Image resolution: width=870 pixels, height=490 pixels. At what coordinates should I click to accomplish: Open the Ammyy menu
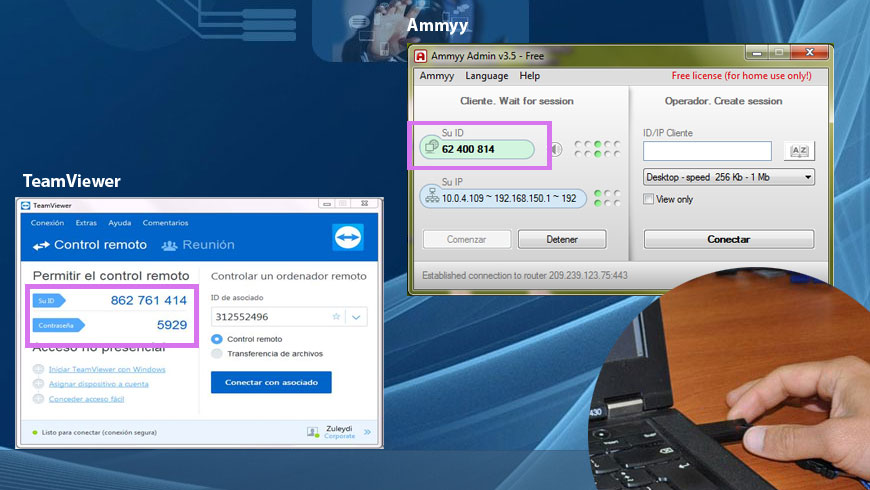pyautogui.click(x=437, y=76)
